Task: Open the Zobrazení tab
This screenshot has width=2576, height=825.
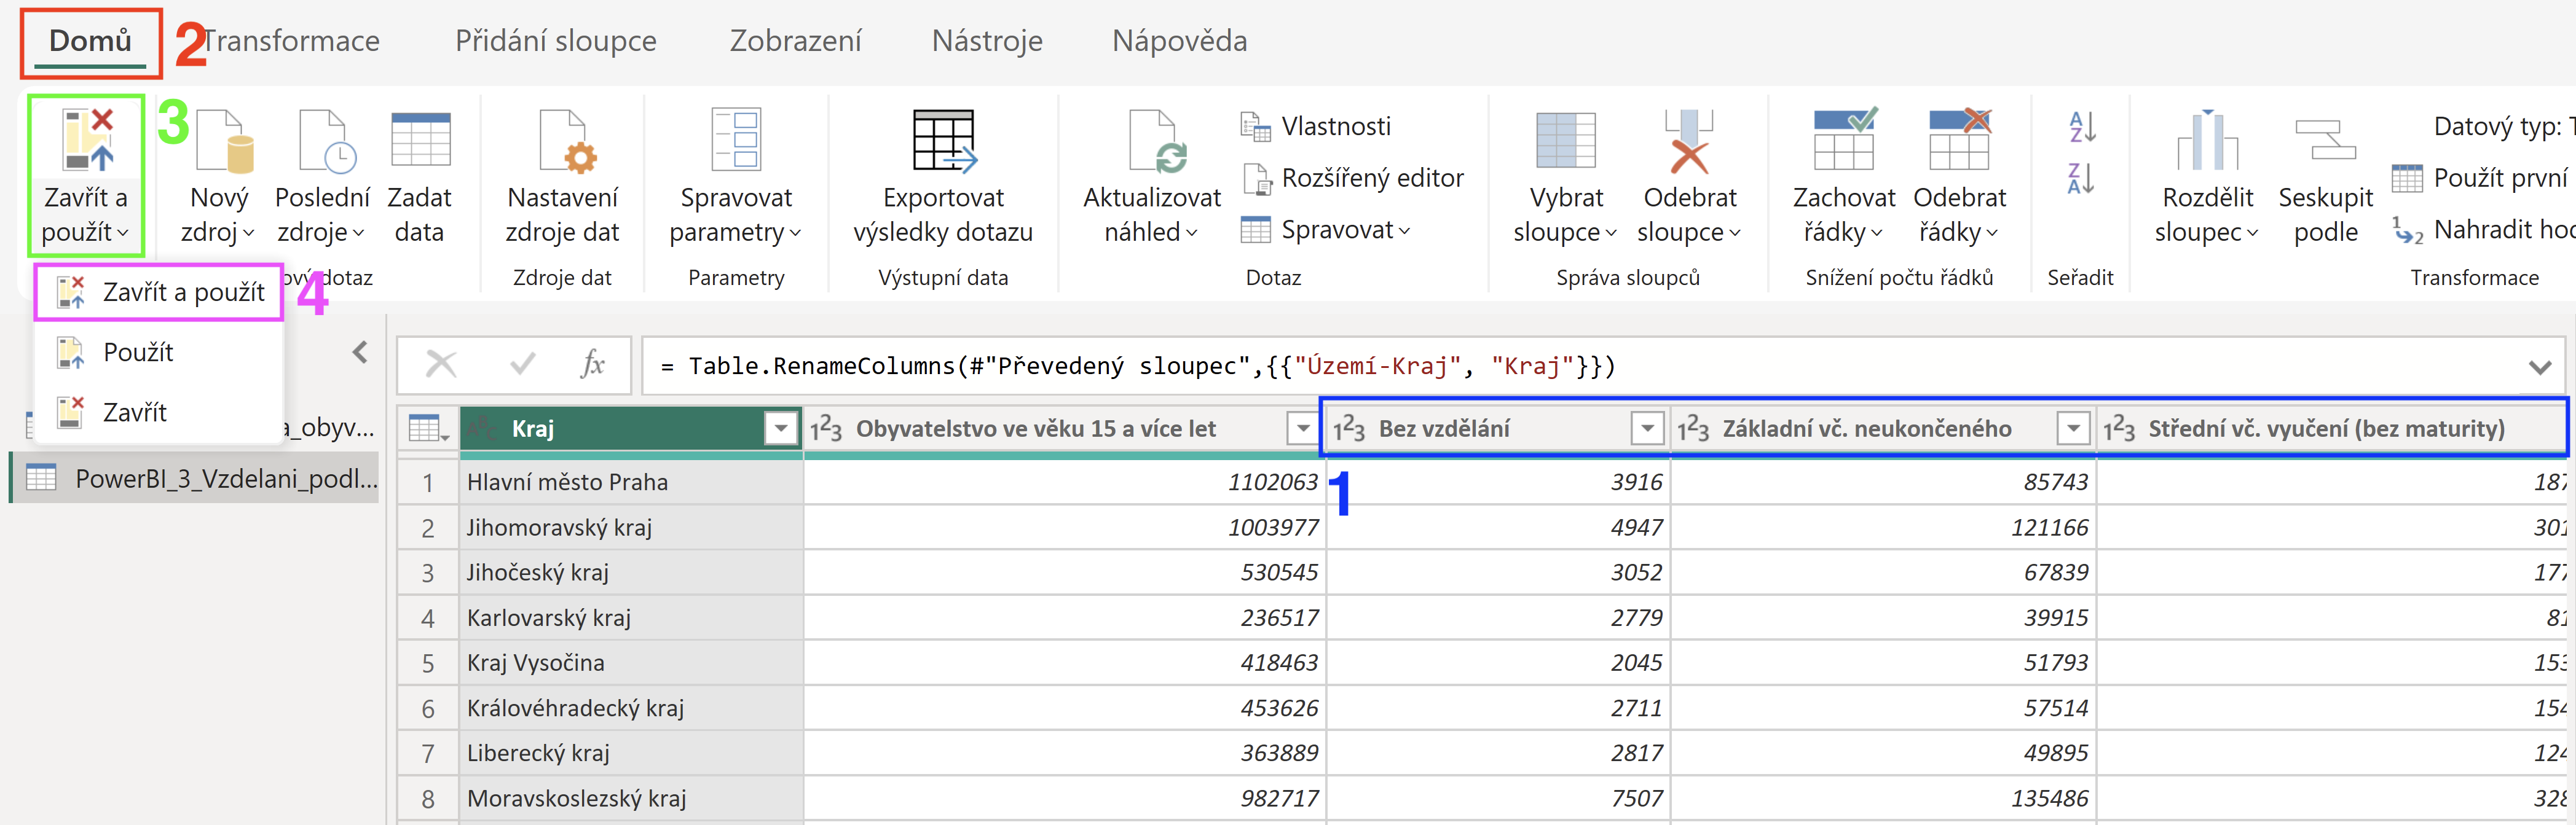Action: point(795,41)
